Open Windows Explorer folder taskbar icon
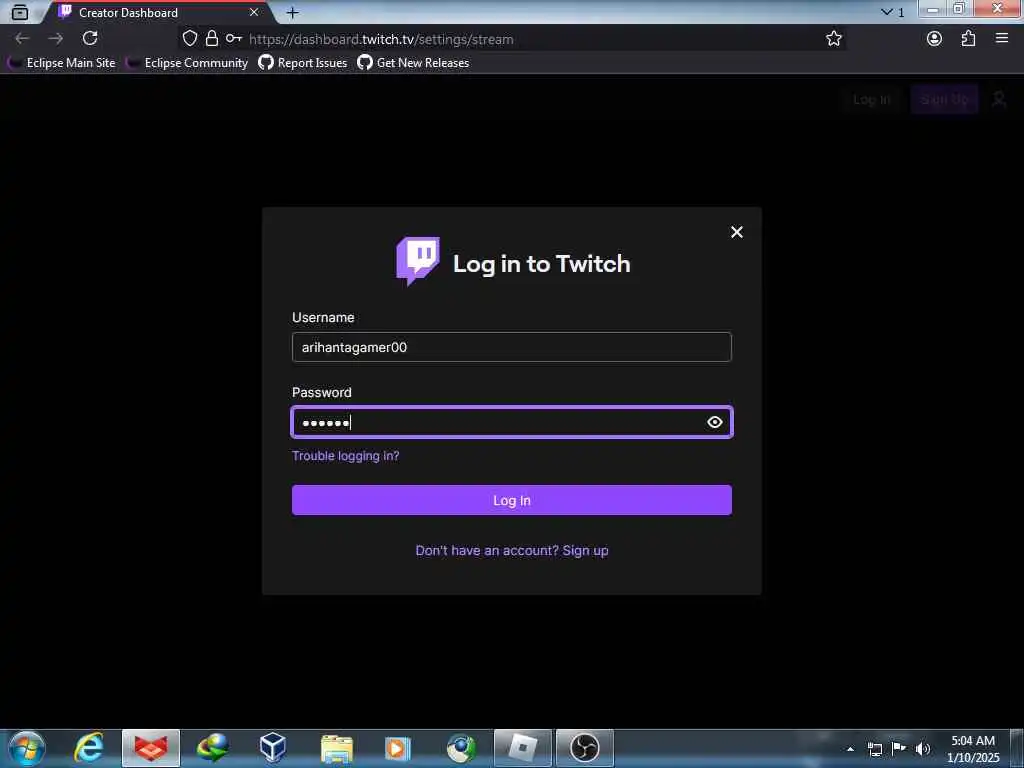This screenshot has width=1024, height=768. pyautogui.click(x=337, y=748)
